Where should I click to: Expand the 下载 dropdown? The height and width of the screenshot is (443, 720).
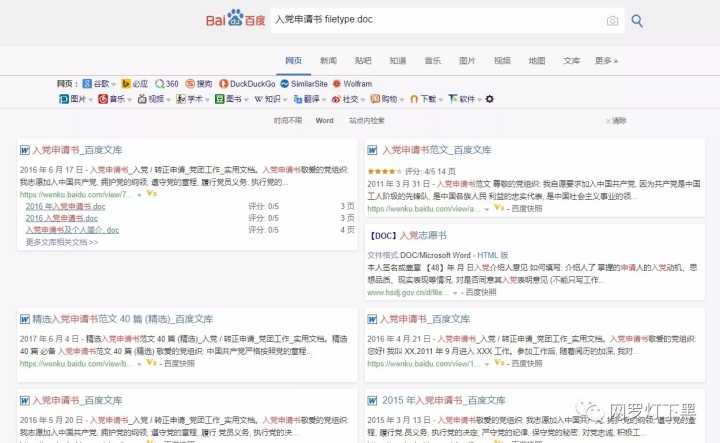point(441,100)
